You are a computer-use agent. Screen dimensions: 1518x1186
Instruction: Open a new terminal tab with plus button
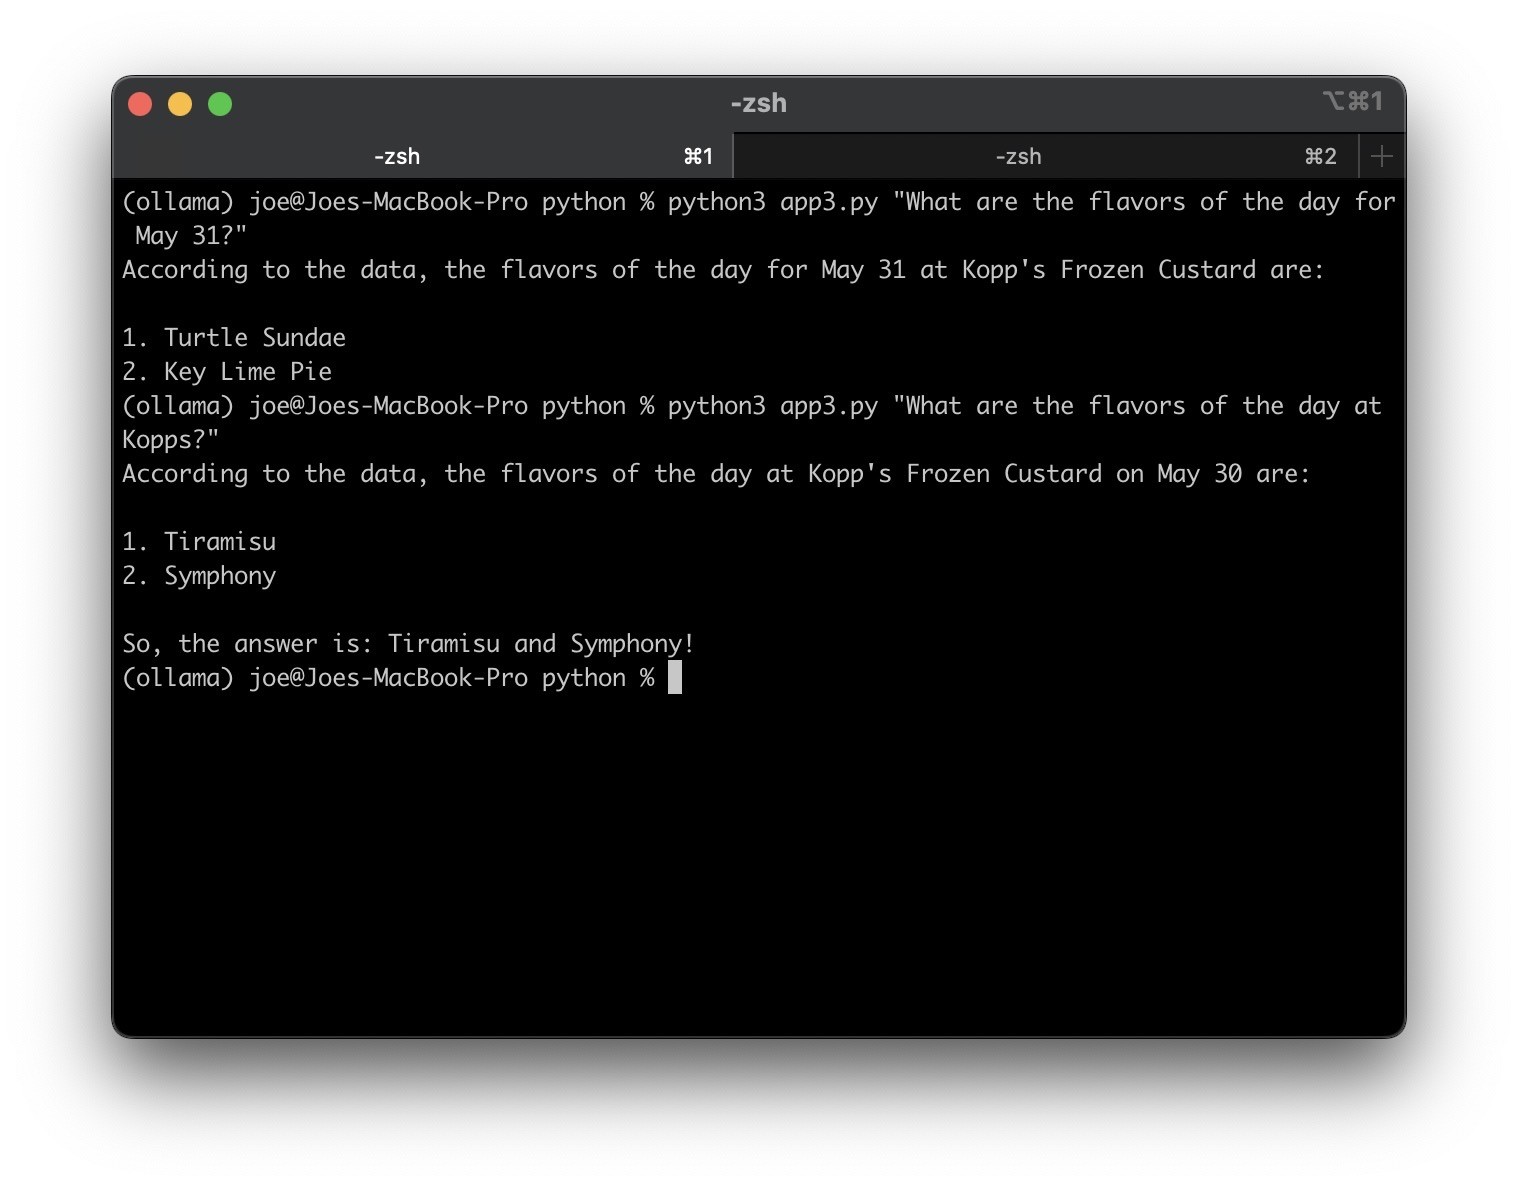point(1382,156)
